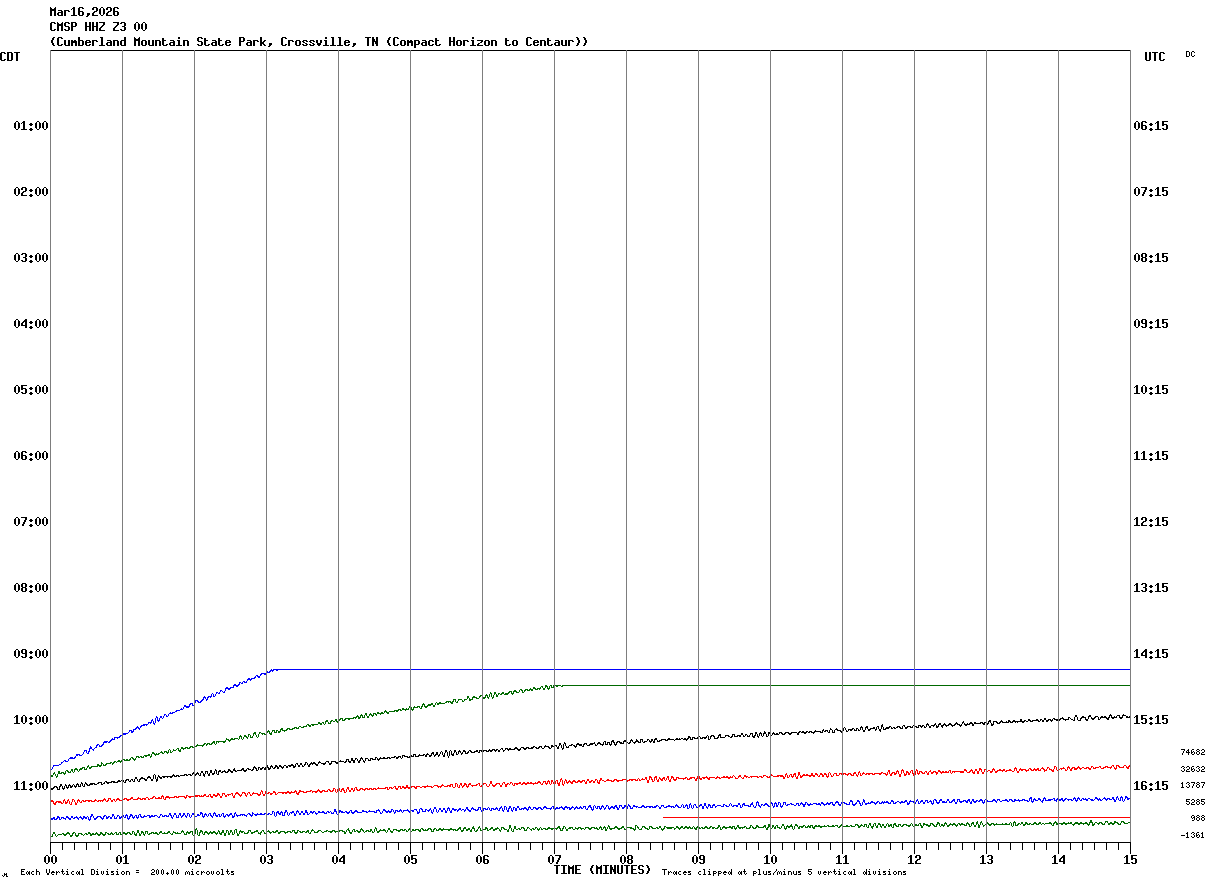The width and height of the screenshot is (1210, 886).
Task: Click the 74682 DC offset value
Action: (x=1192, y=752)
